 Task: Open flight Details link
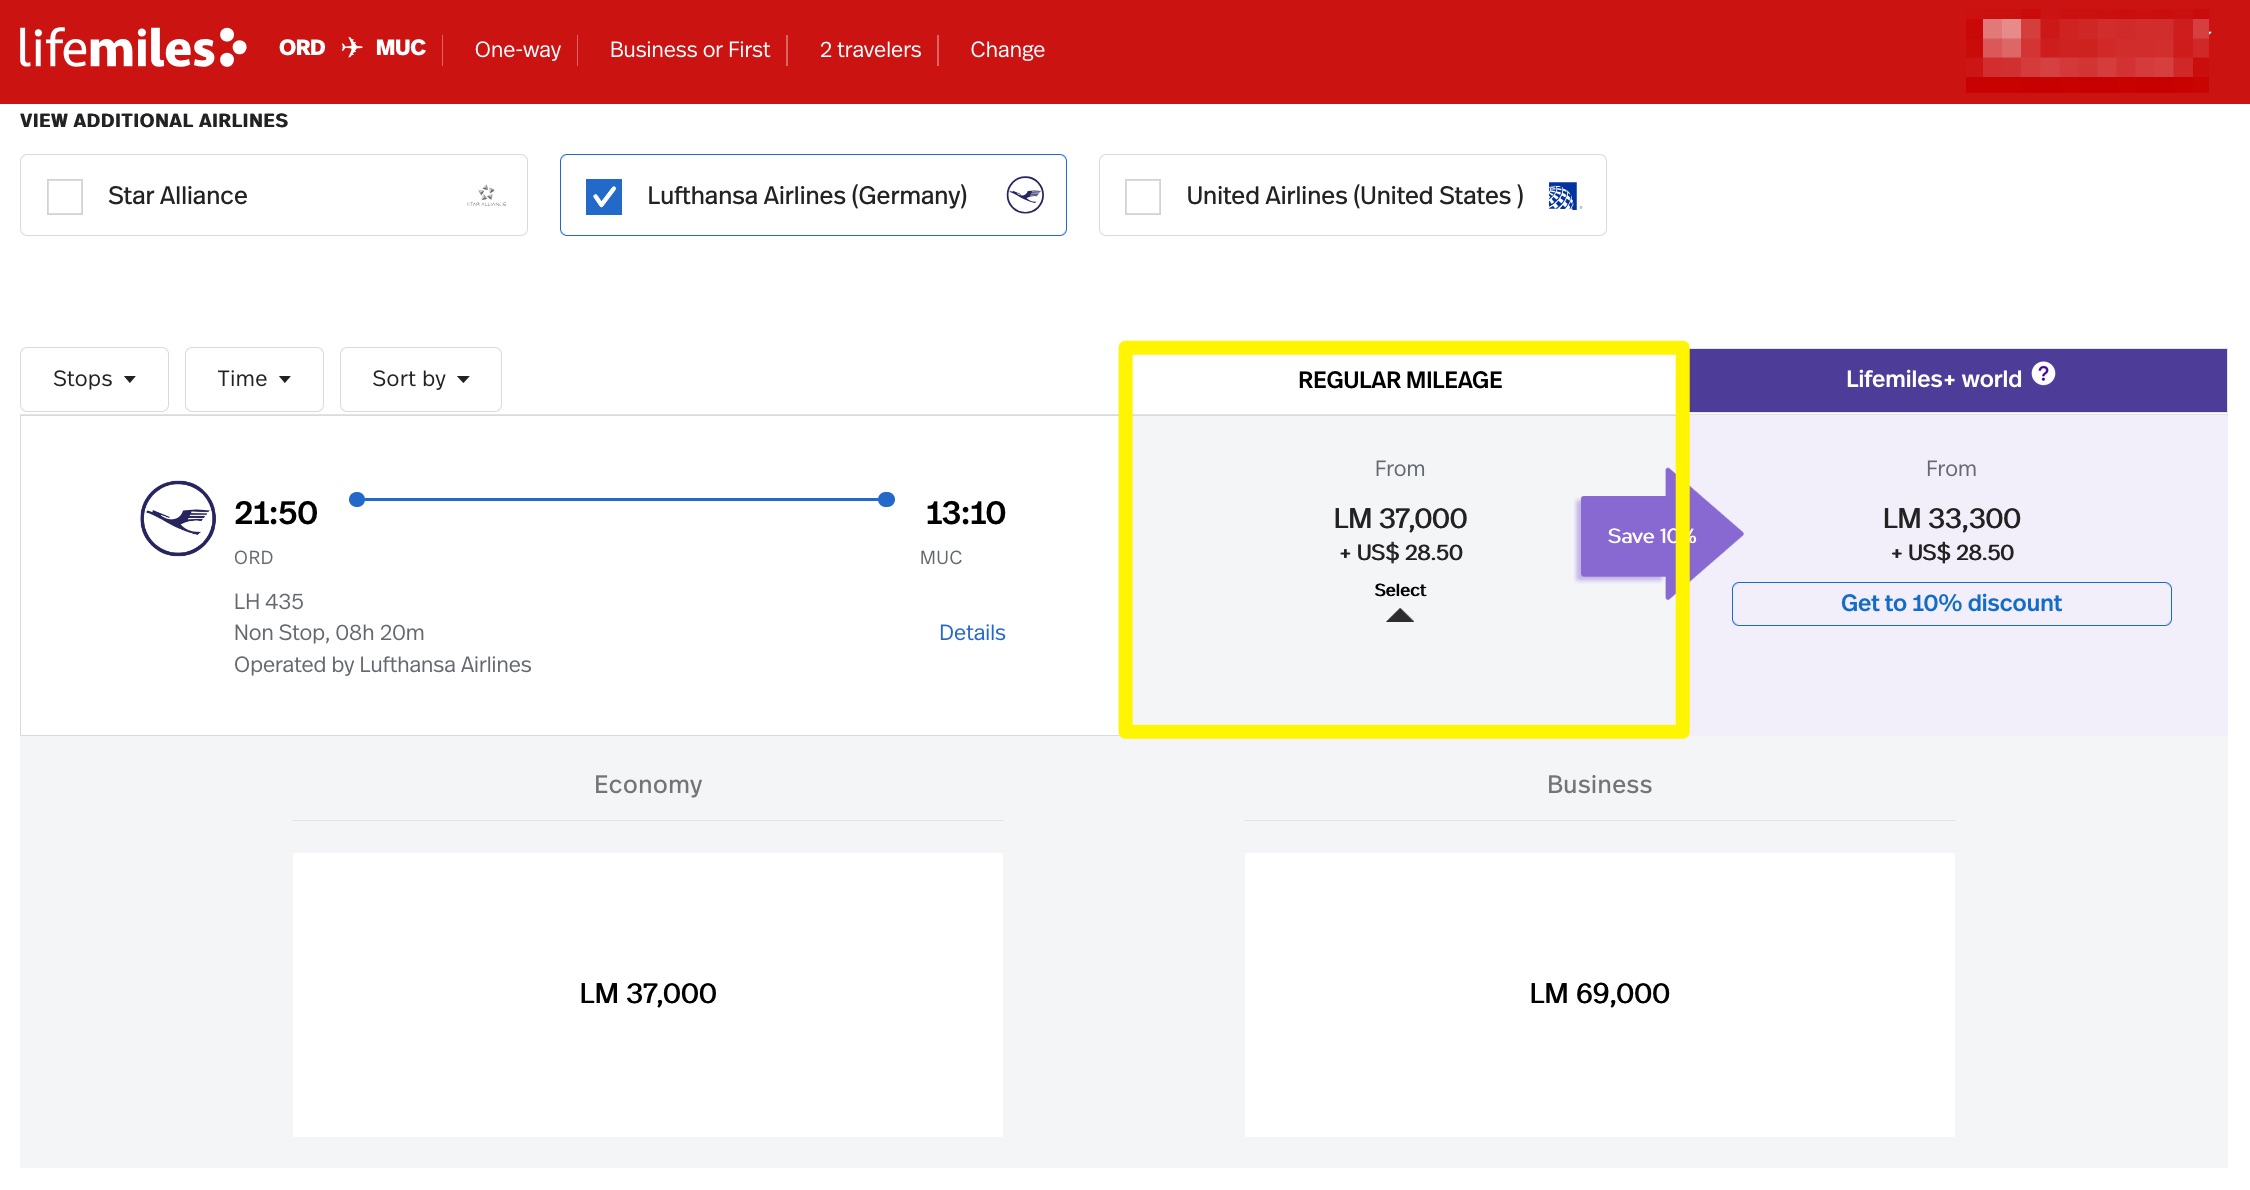pos(972,633)
